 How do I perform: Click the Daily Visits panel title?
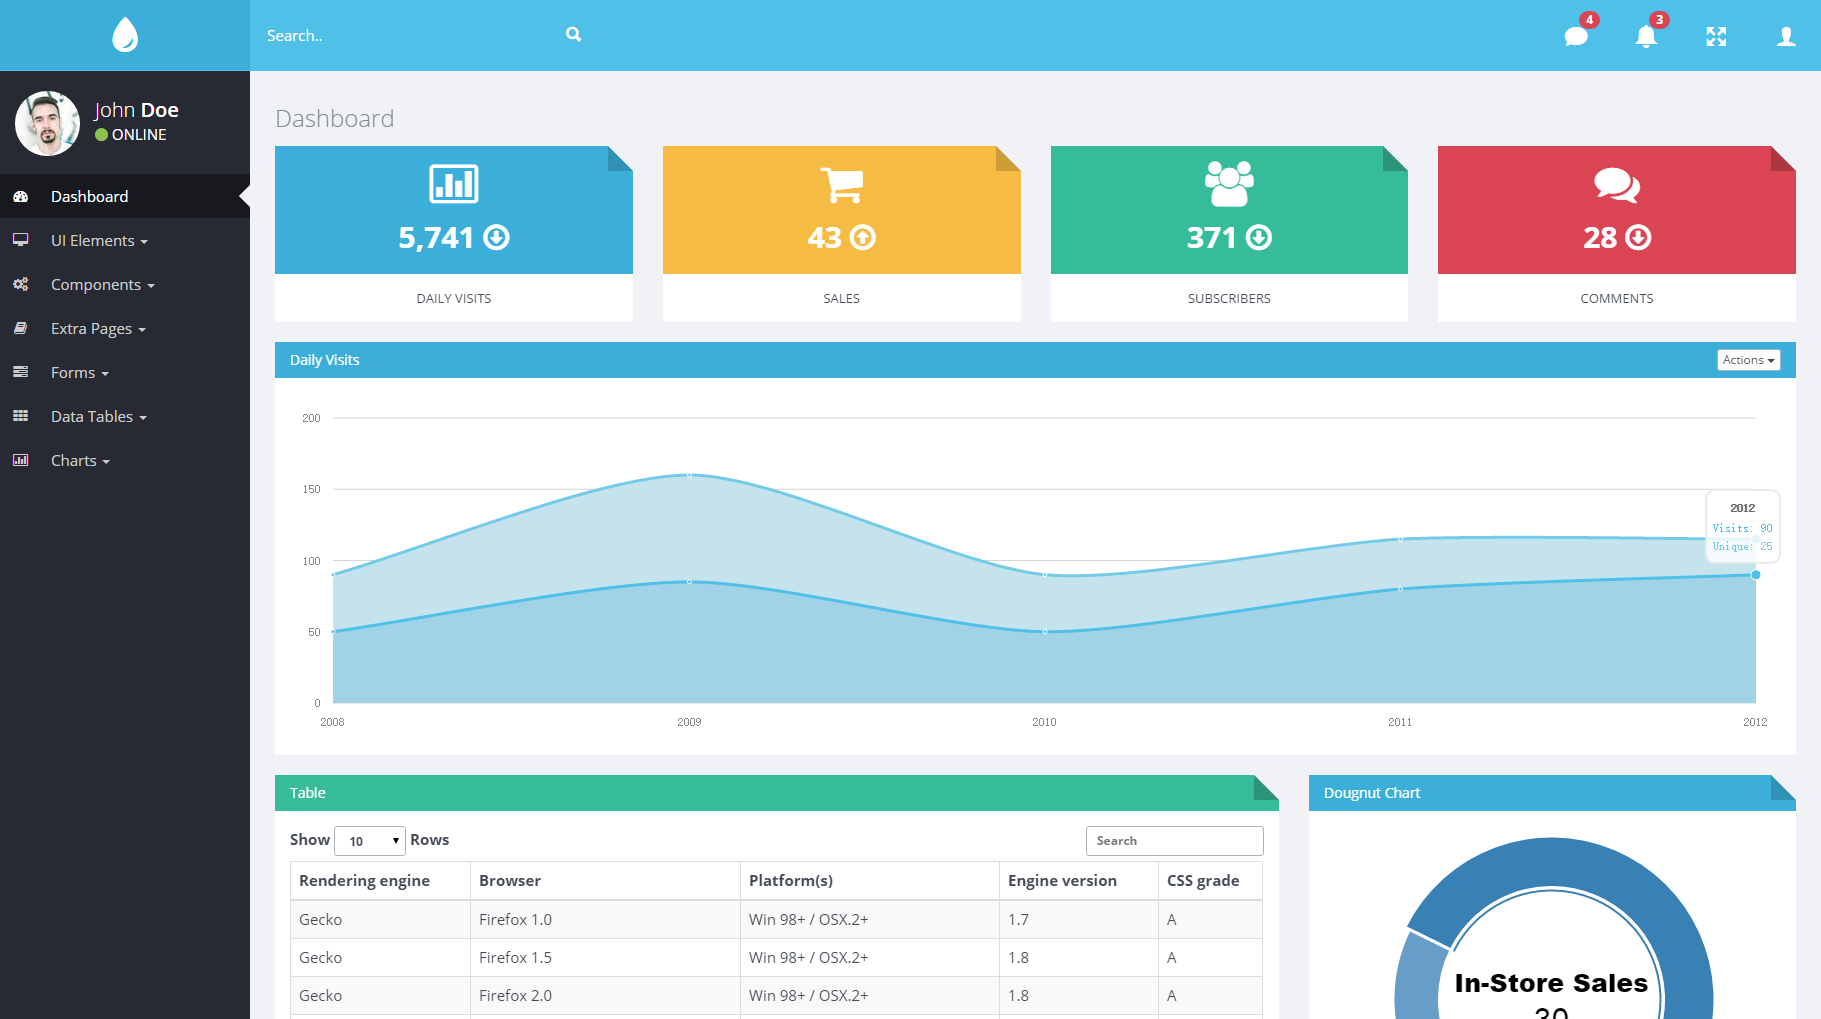coord(324,360)
